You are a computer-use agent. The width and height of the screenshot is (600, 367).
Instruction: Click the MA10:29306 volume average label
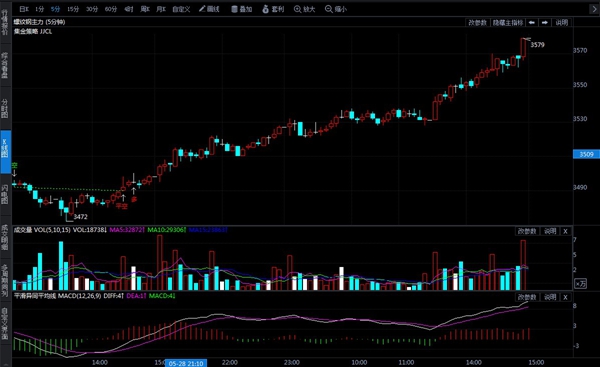[166, 230]
